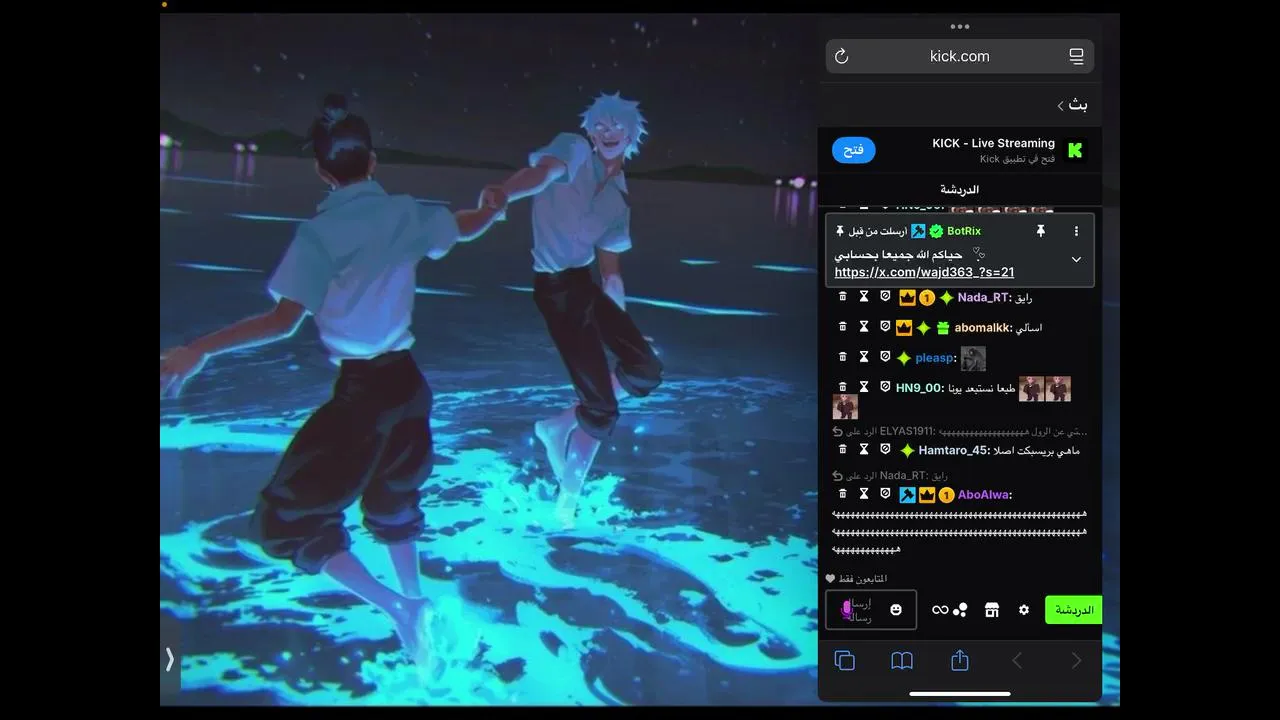Open pleasp username profile
This screenshot has width=1280, height=720.
(935, 358)
